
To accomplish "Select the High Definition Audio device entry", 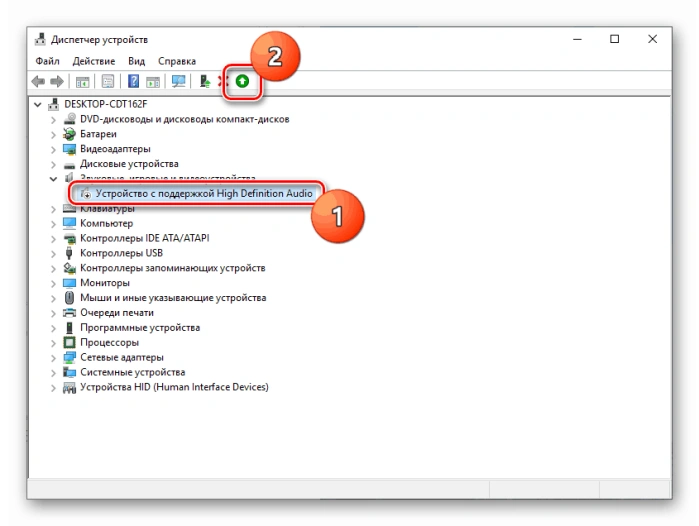I will pyautogui.click(x=204, y=193).
